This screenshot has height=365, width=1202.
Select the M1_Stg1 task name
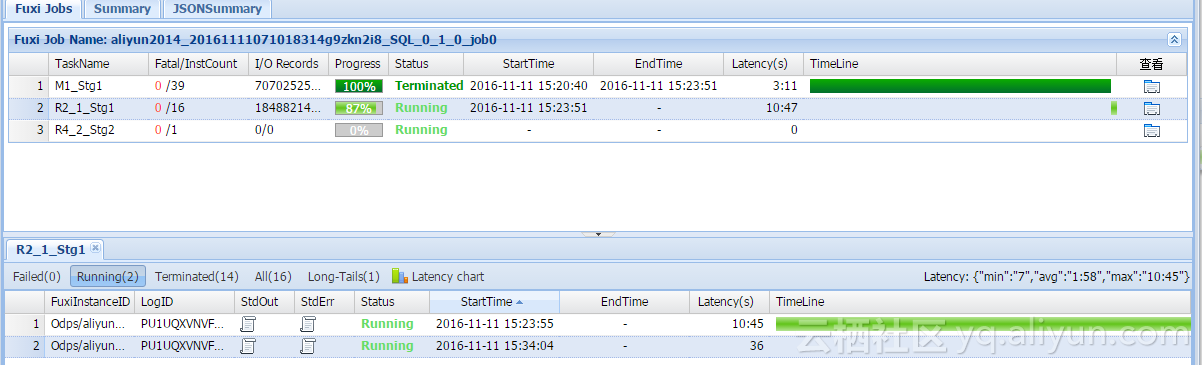point(79,86)
